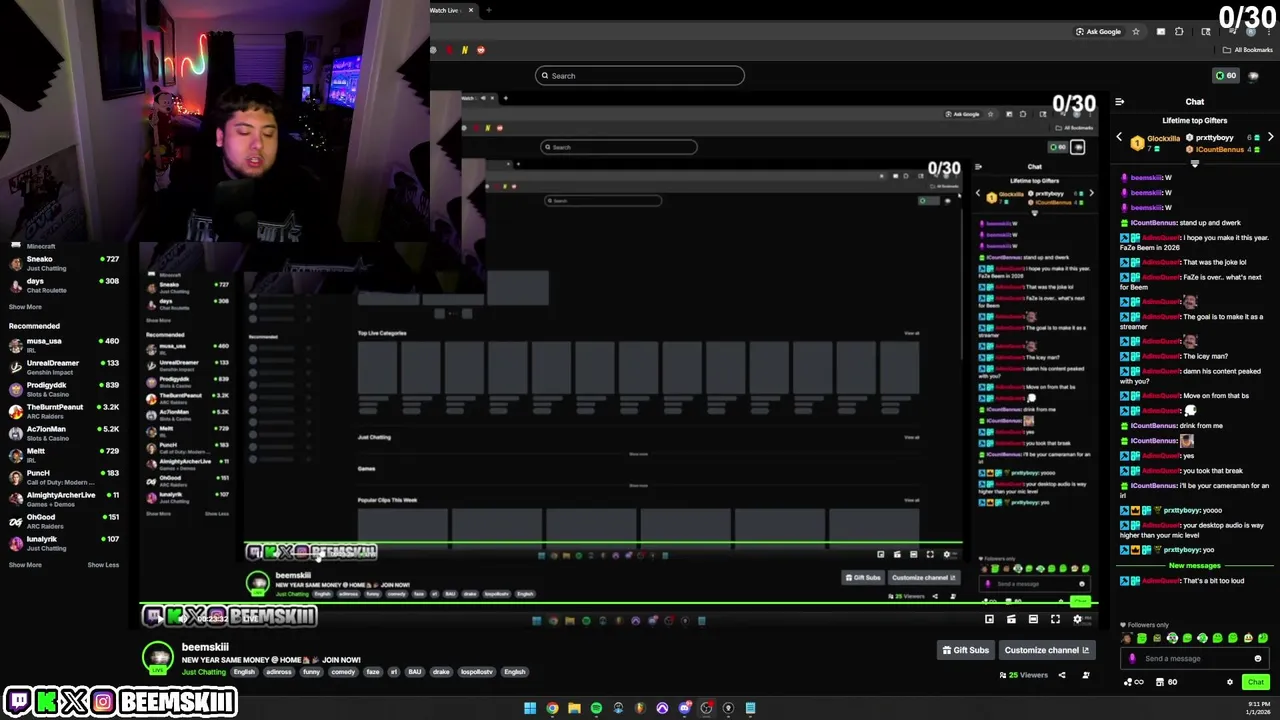Collapse chat using arrow icon beside Chat title
Screen dimensions: 1280x720
(x=1119, y=102)
